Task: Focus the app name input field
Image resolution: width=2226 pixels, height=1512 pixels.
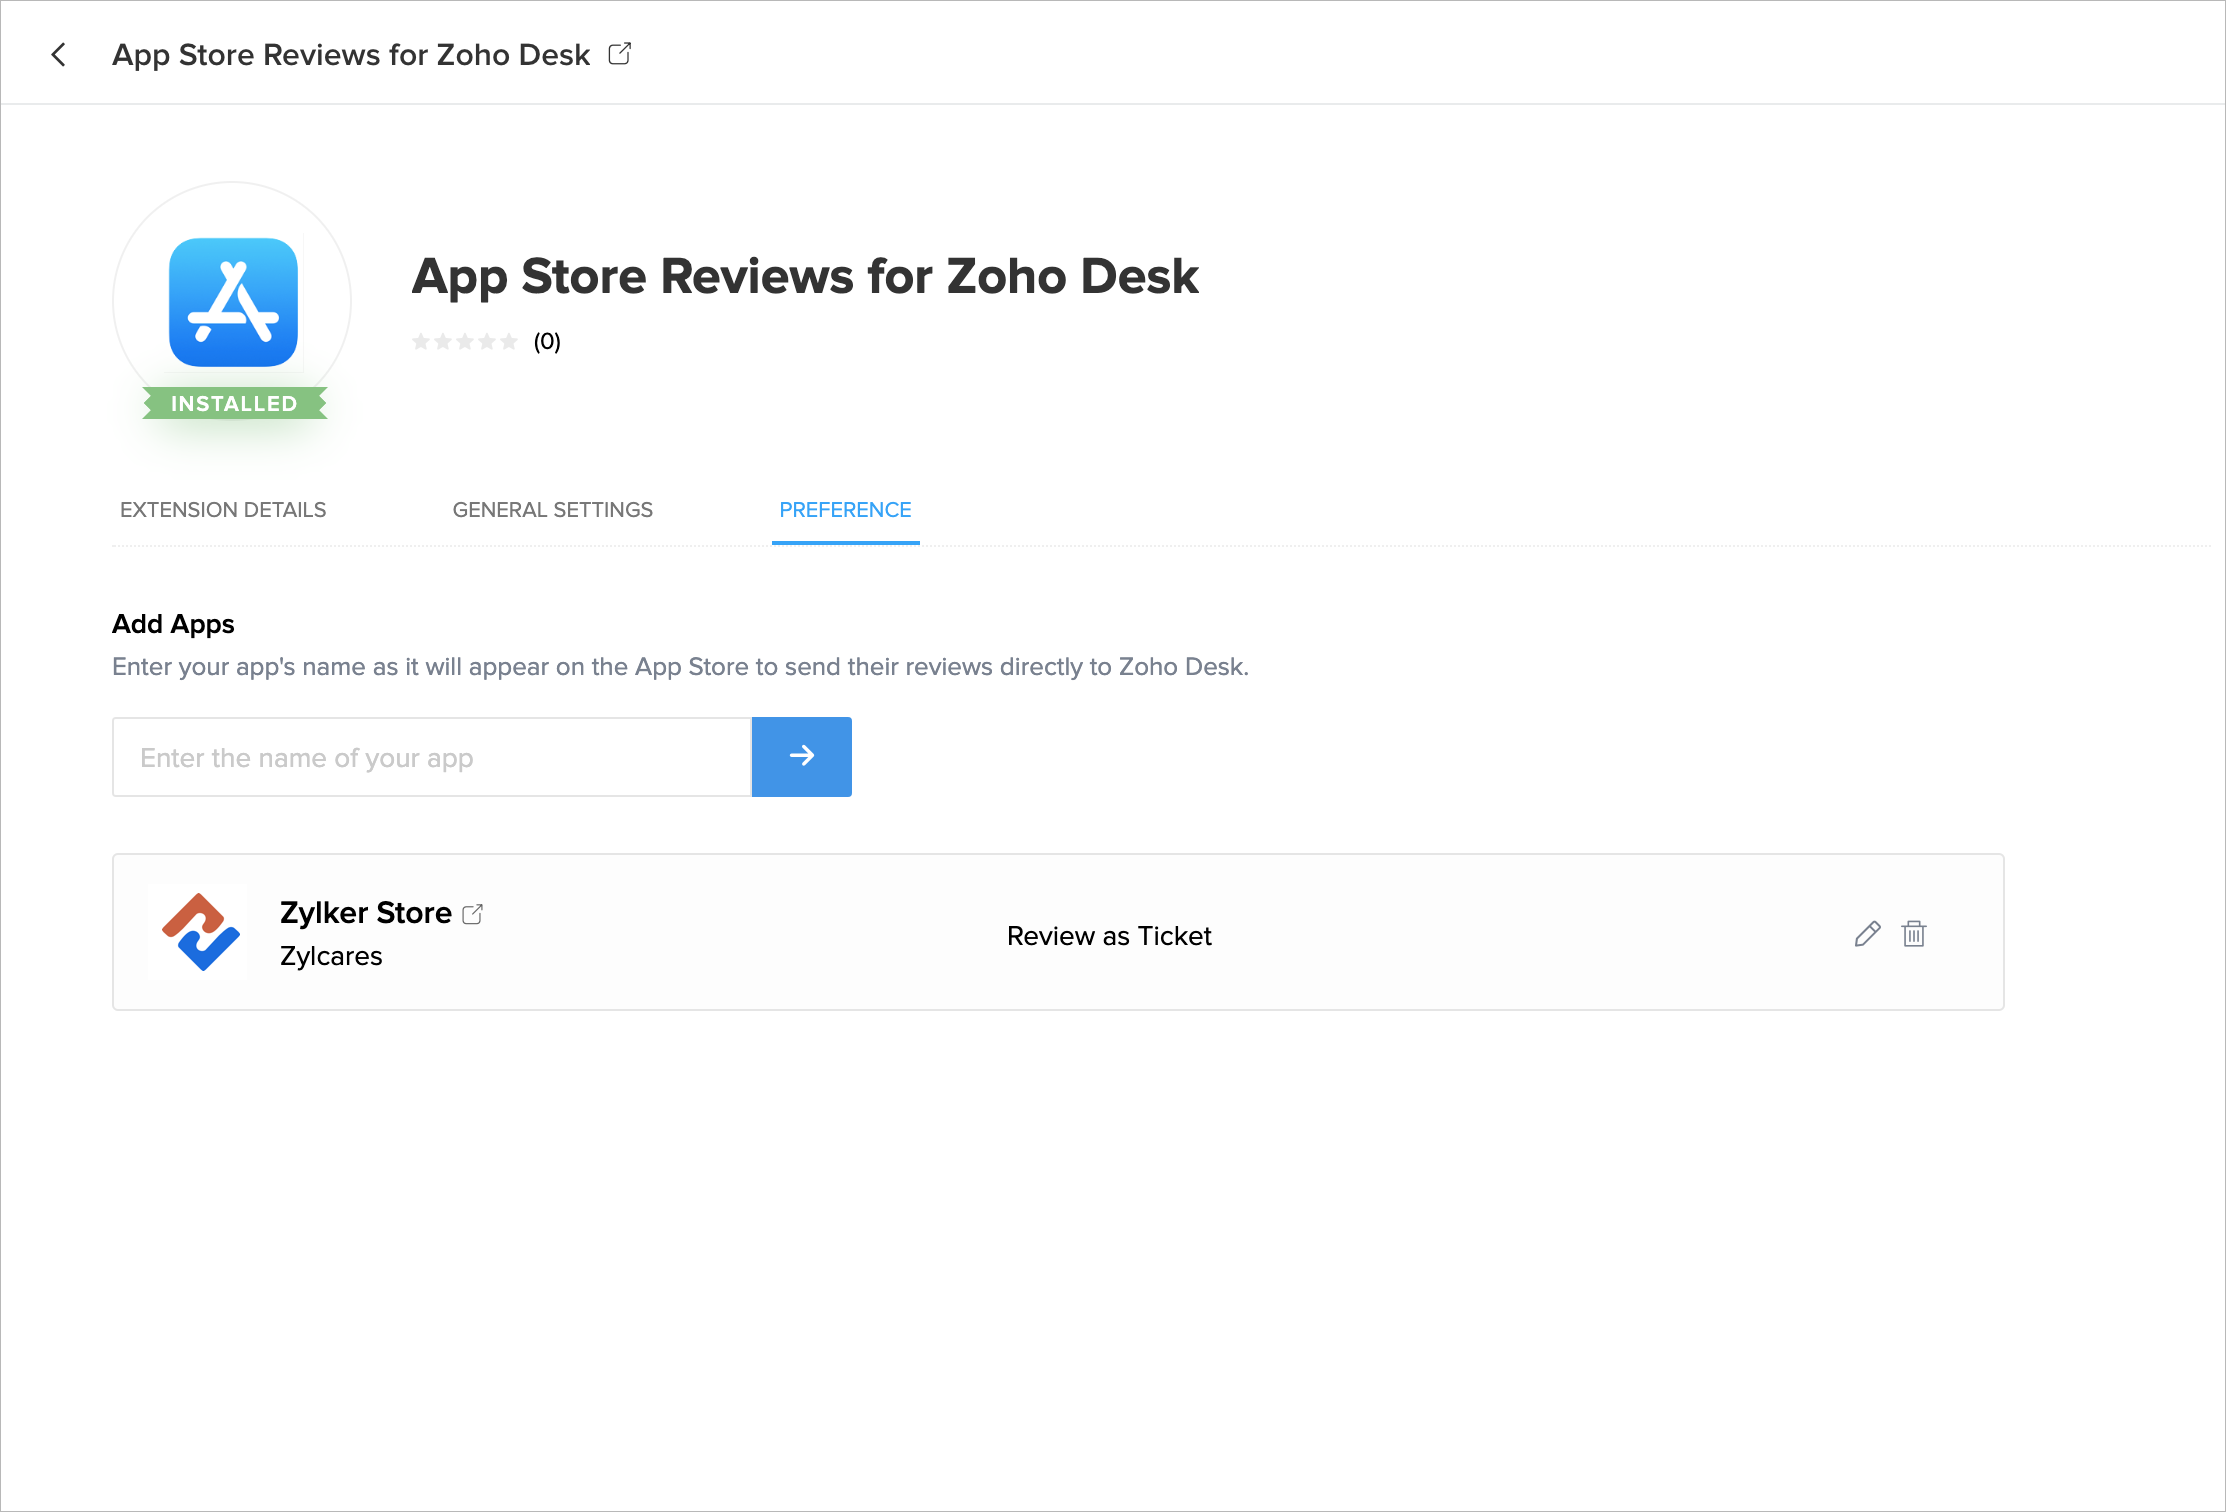Action: (432, 757)
